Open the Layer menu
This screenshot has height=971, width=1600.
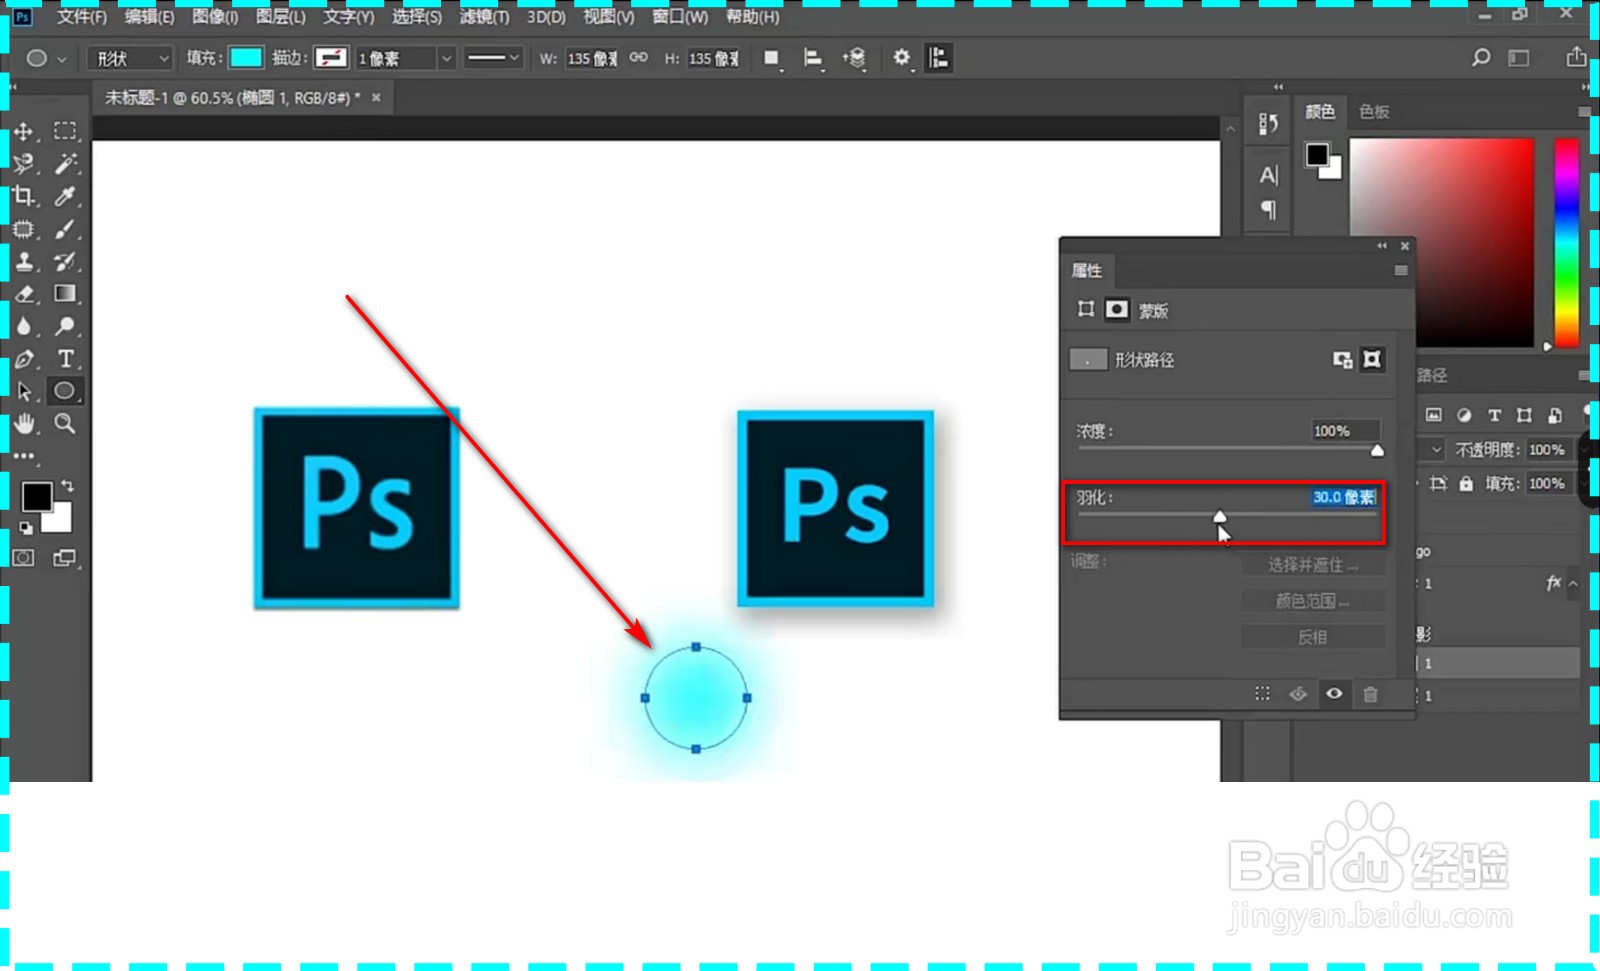(x=280, y=17)
